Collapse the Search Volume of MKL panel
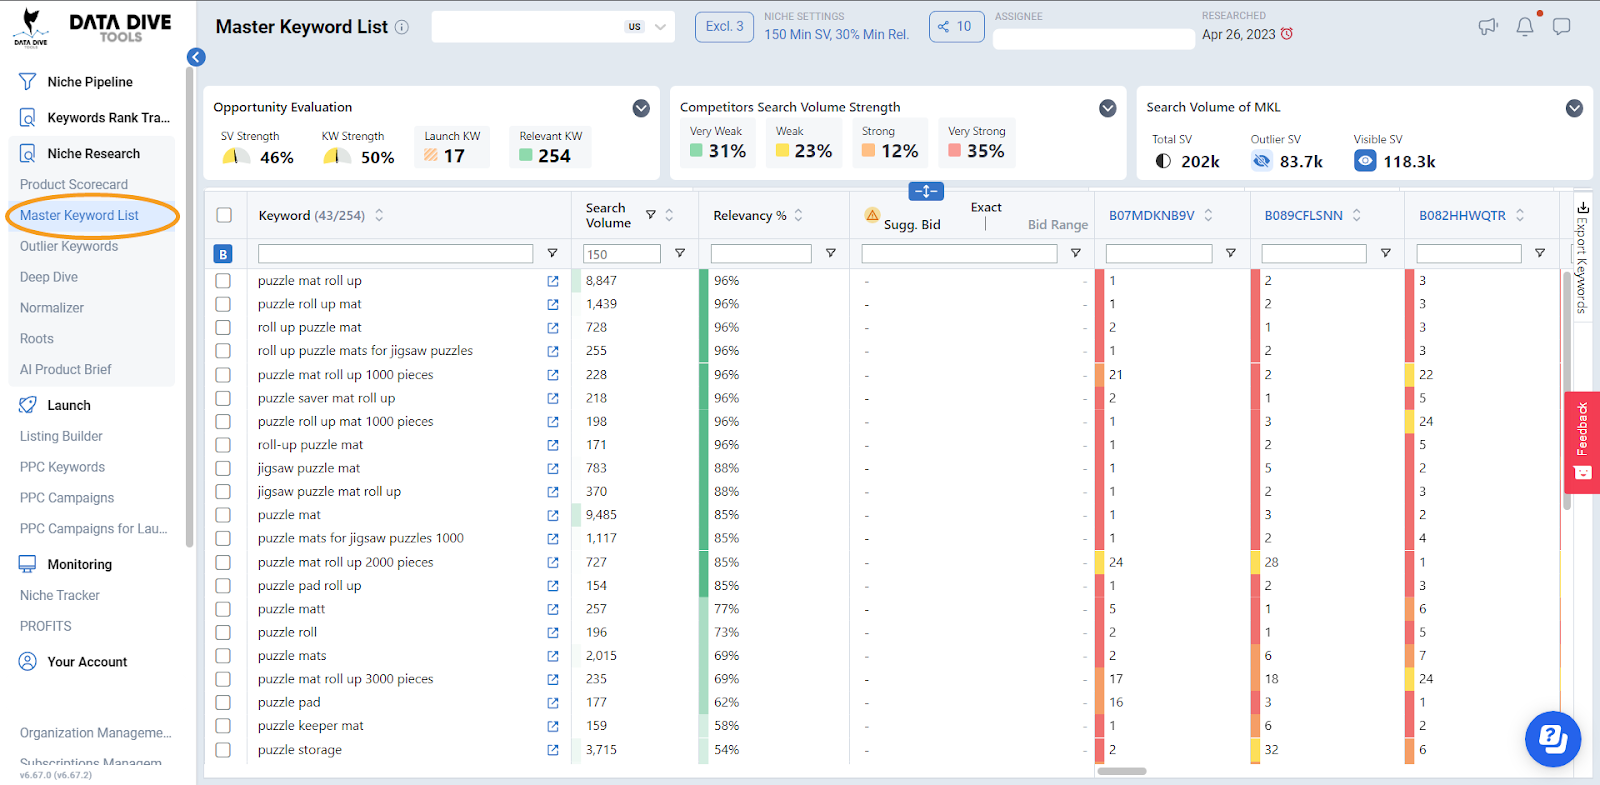This screenshot has height=785, width=1600. pos(1574,108)
